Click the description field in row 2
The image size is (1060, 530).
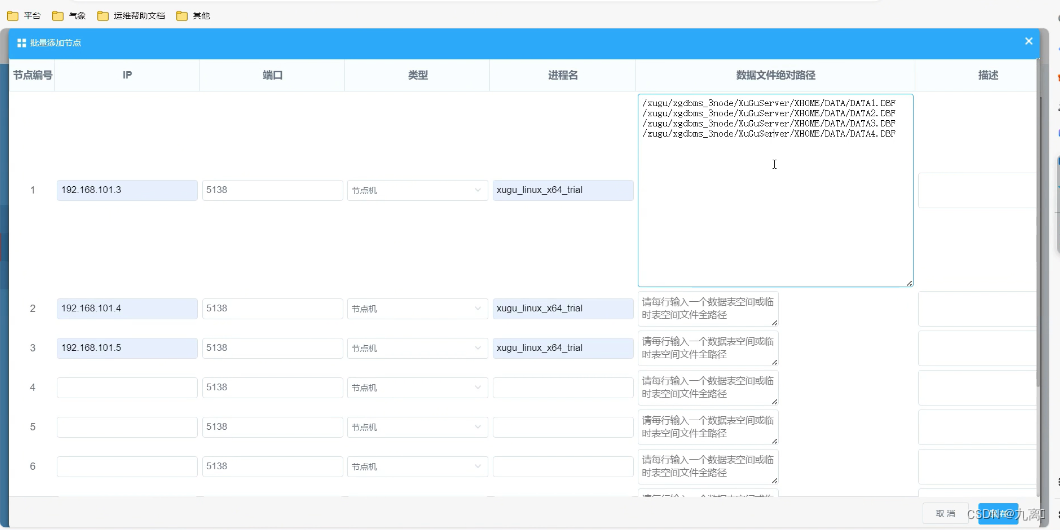[x=978, y=309]
